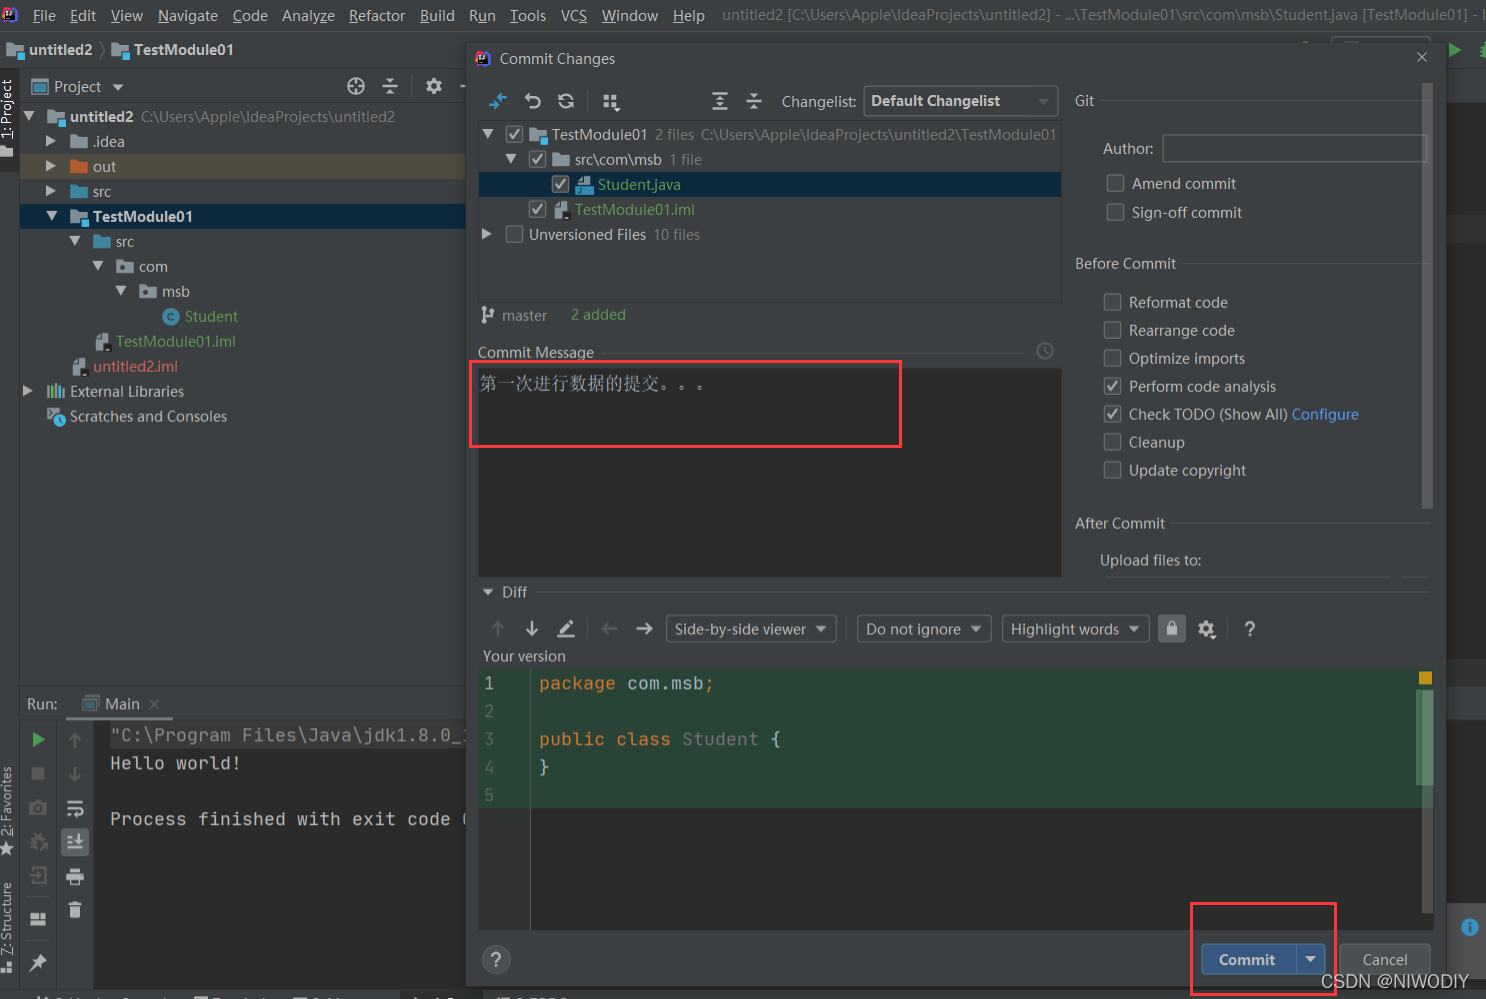Click the help button at dialog bottom
This screenshot has height=999, width=1486.
(x=496, y=960)
